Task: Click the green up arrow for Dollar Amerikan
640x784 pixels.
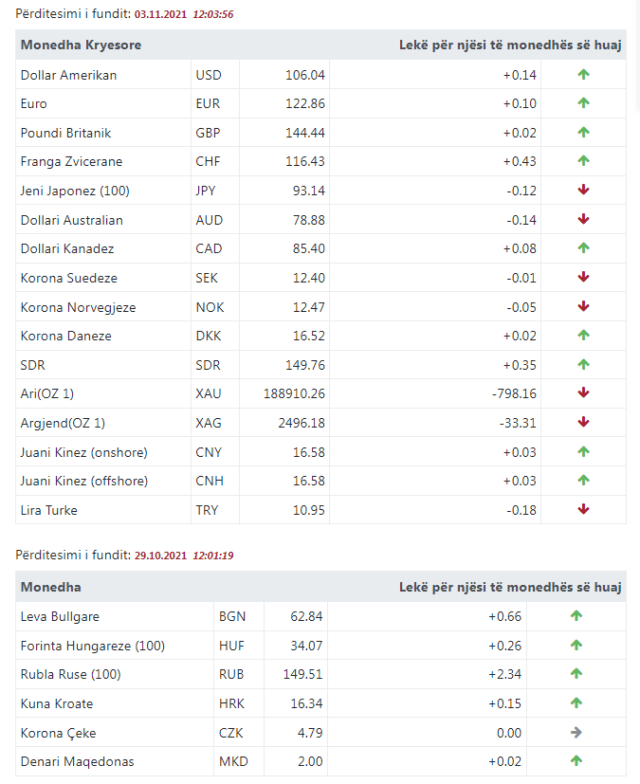Action: point(584,74)
